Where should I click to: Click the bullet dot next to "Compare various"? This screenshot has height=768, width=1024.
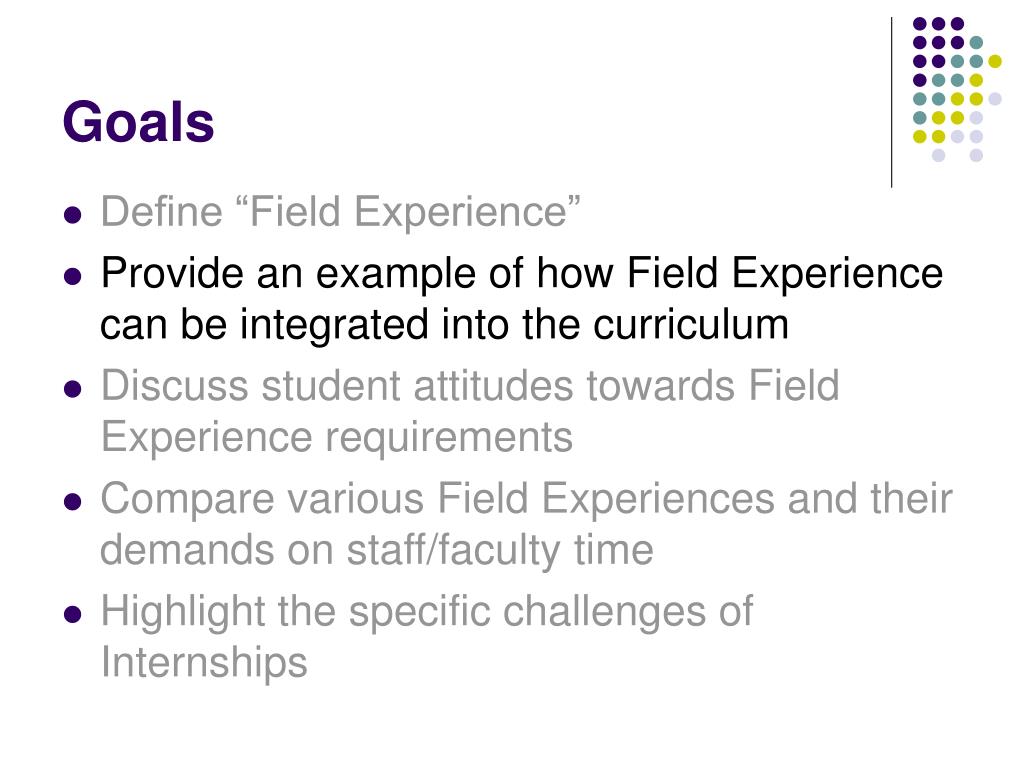click(x=73, y=502)
